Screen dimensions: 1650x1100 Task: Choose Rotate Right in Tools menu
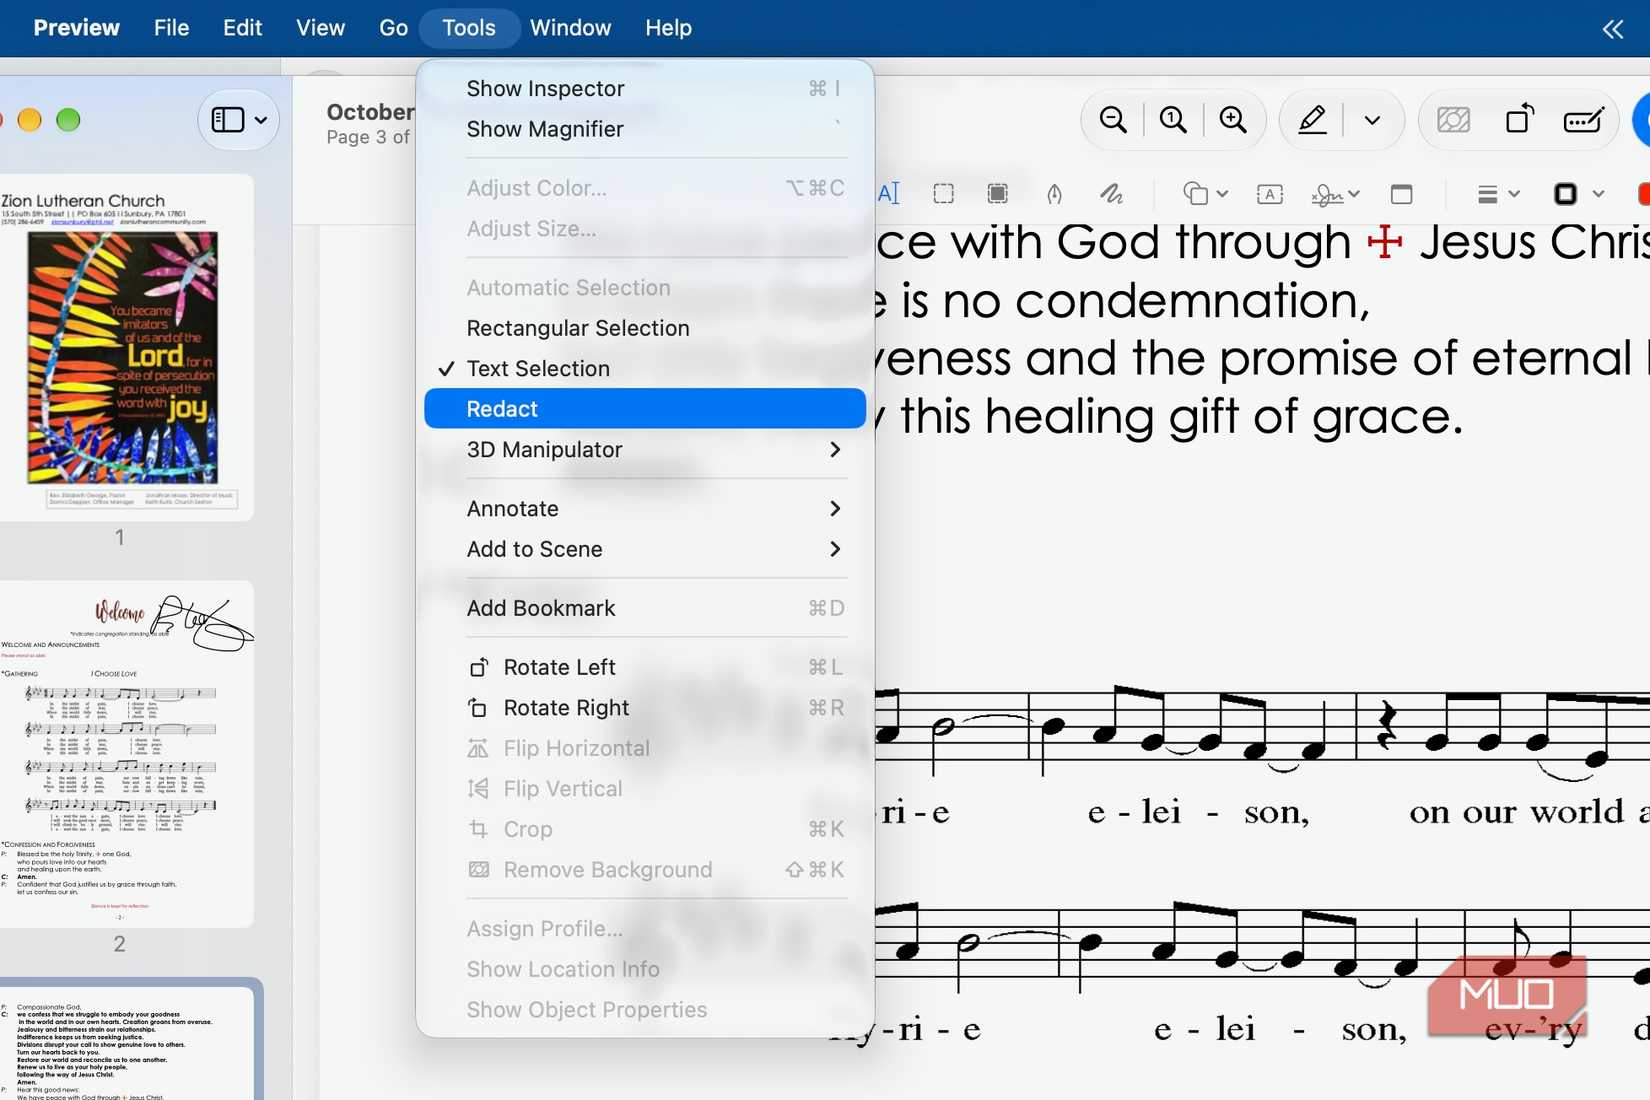[x=645, y=708]
